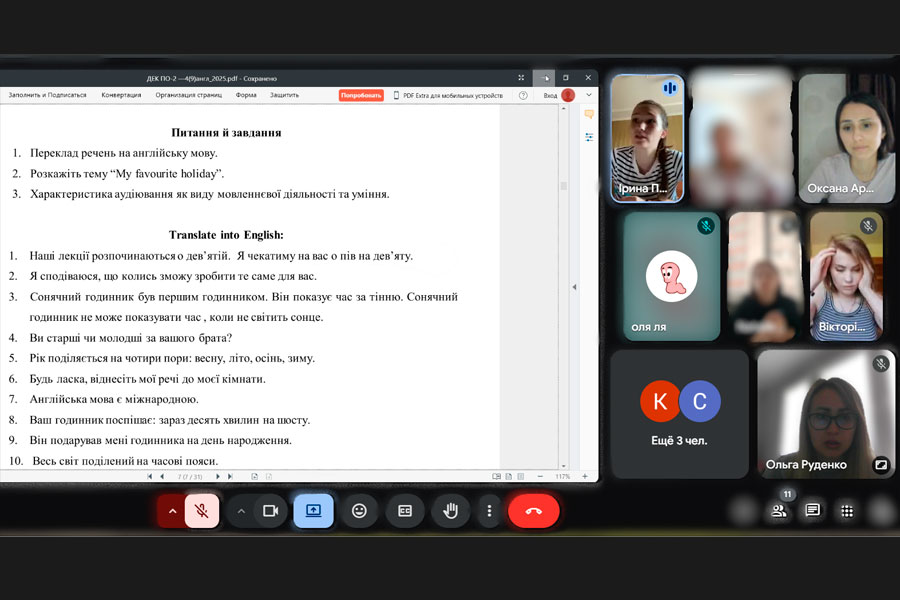
Task: Select single page view icon
Action: click(509, 477)
